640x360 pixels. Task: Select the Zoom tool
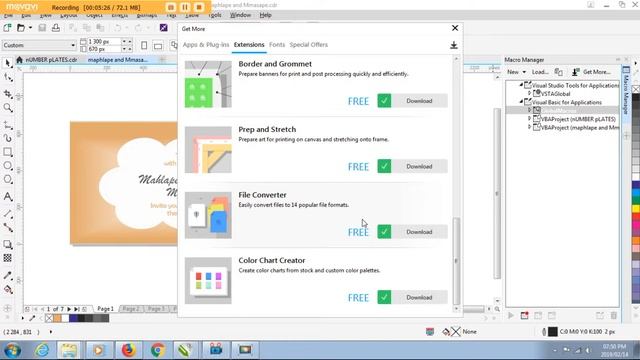tap(8, 108)
